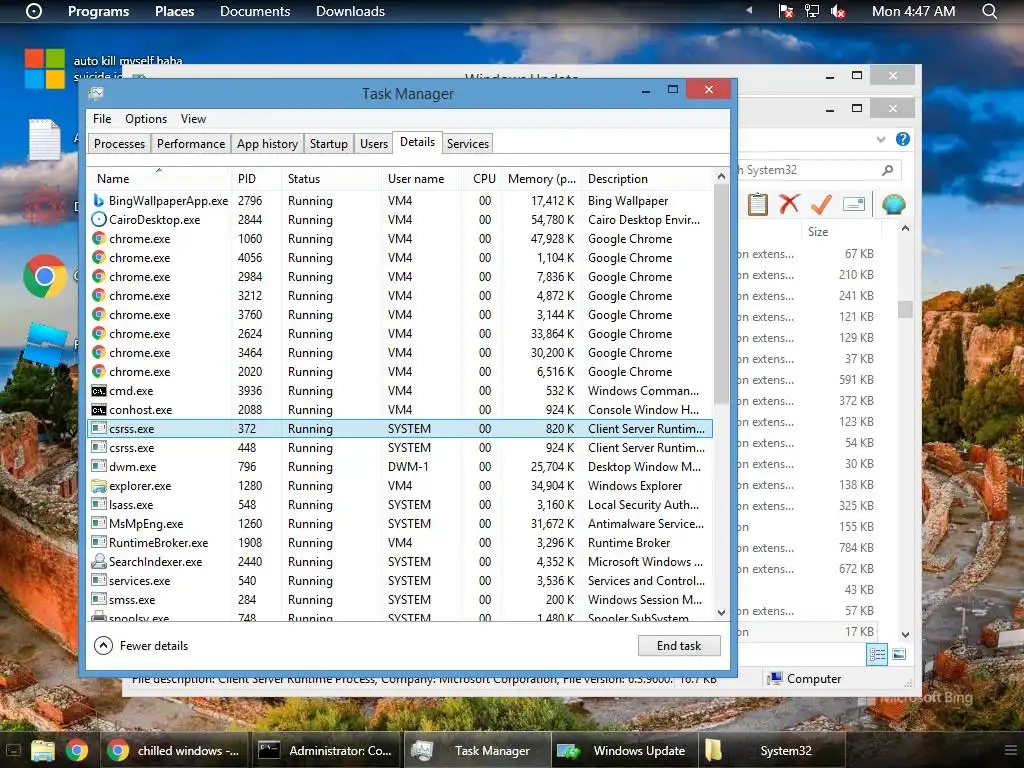Click the orange checkmark icon in System32

point(821,204)
